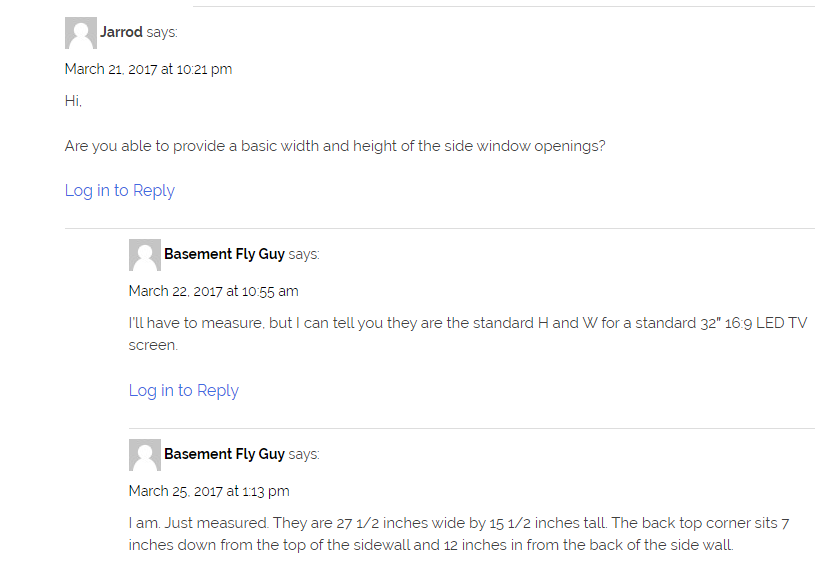The width and height of the screenshot is (816, 582).
Task: Click the "Hi," line in Jarrod's comment
Action: [x=73, y=101]
